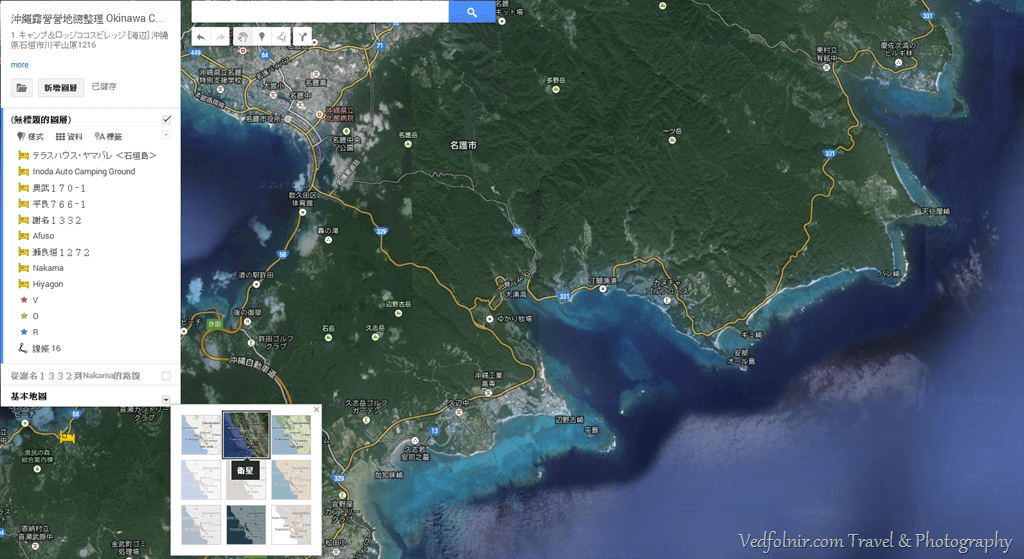
Task: Click the undo arrow in map toolbar
Action: coord(200,37)
